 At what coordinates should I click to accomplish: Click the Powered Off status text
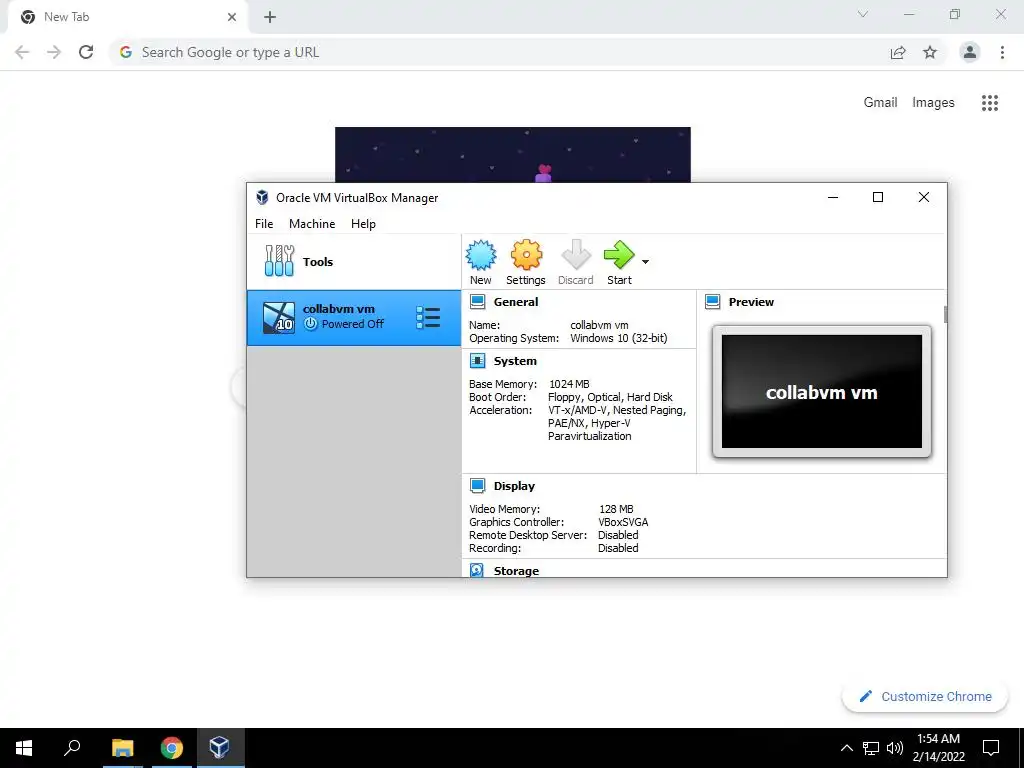(x=353, y=324)
